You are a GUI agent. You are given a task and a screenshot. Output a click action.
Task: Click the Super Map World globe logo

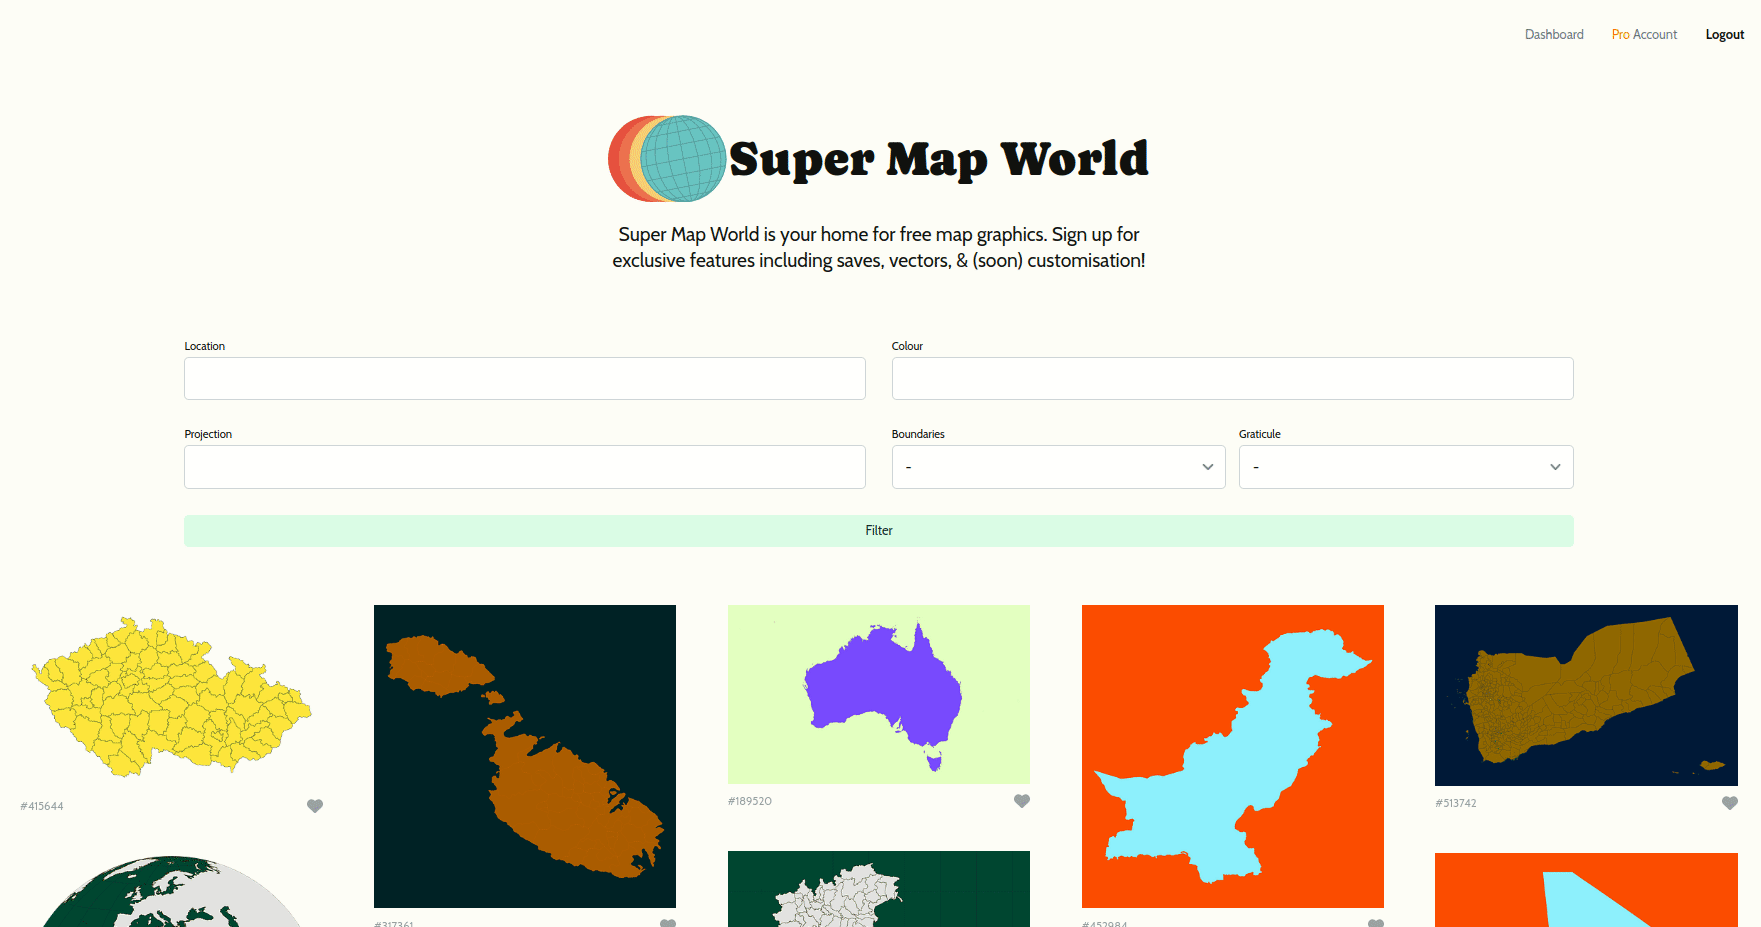coord(667,158)
